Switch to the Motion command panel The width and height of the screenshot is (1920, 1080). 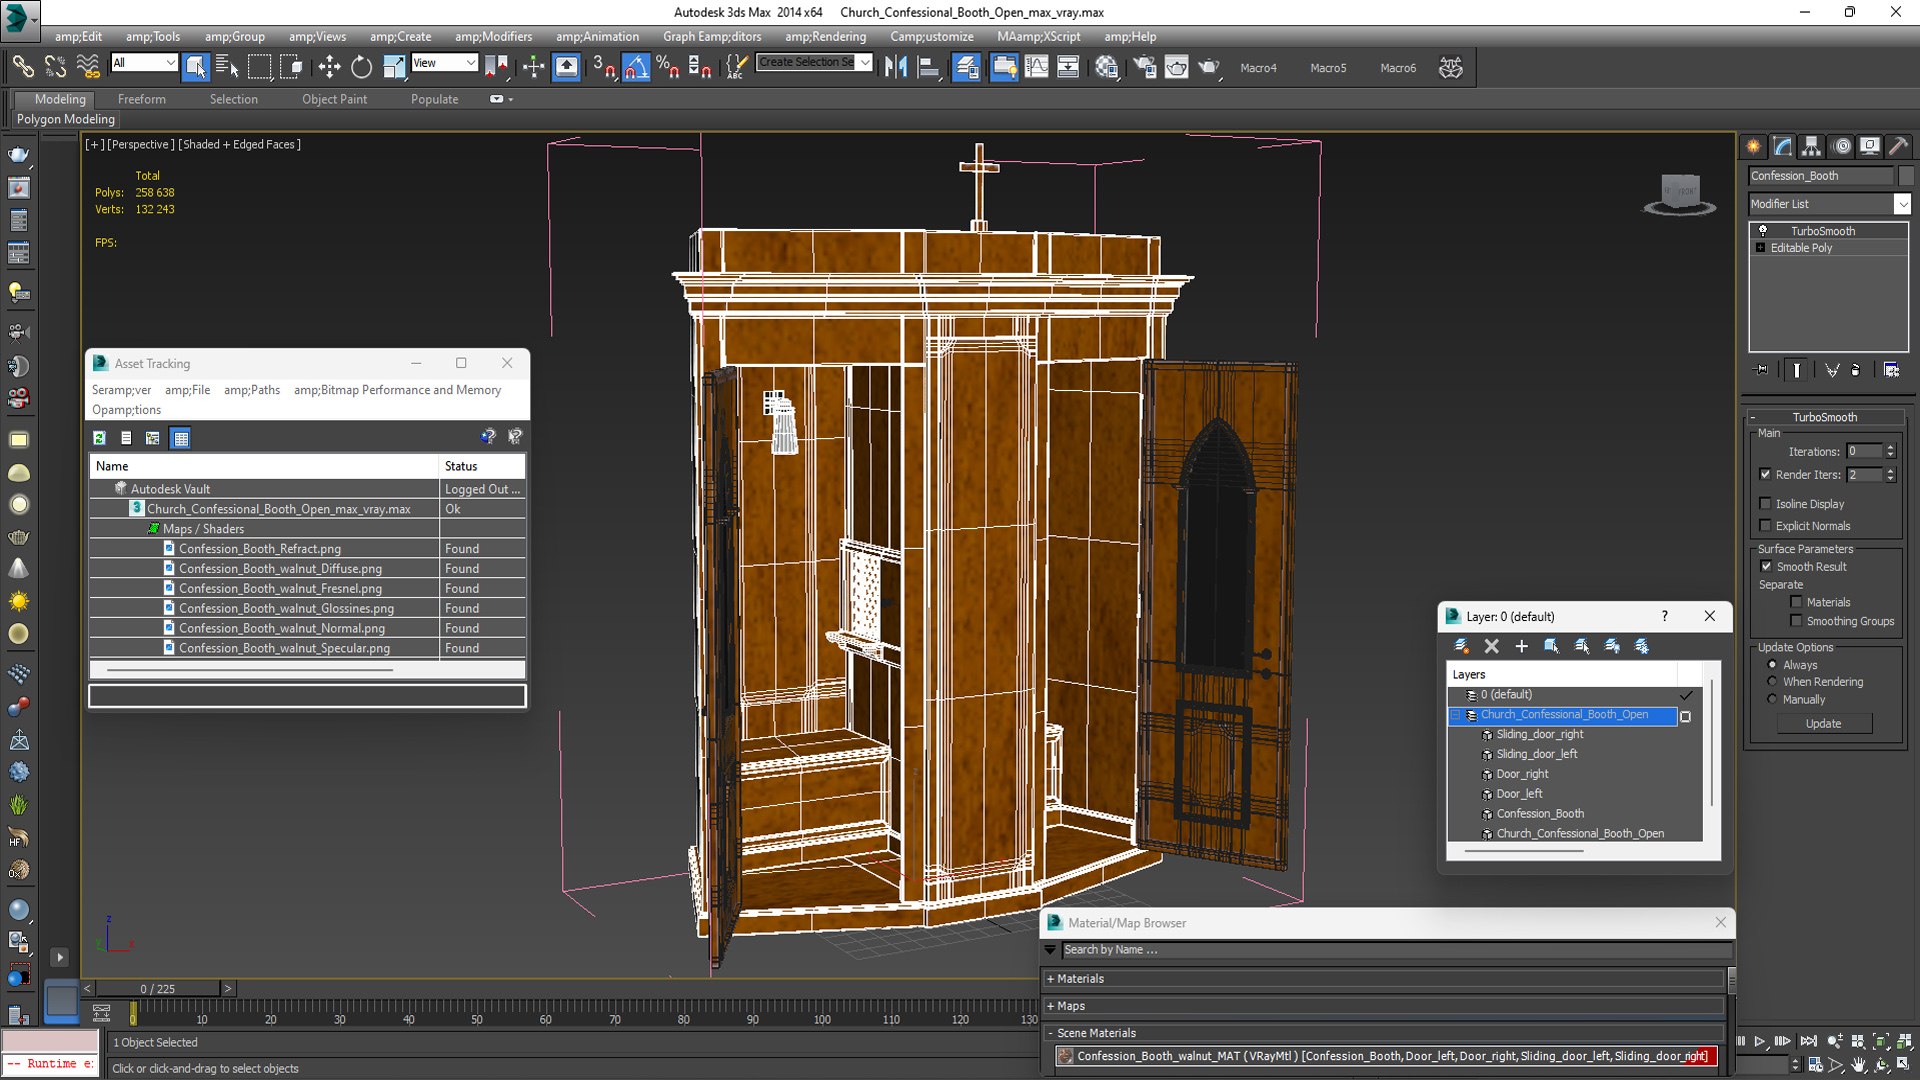pyautogui.click(x=1842, y=146)
